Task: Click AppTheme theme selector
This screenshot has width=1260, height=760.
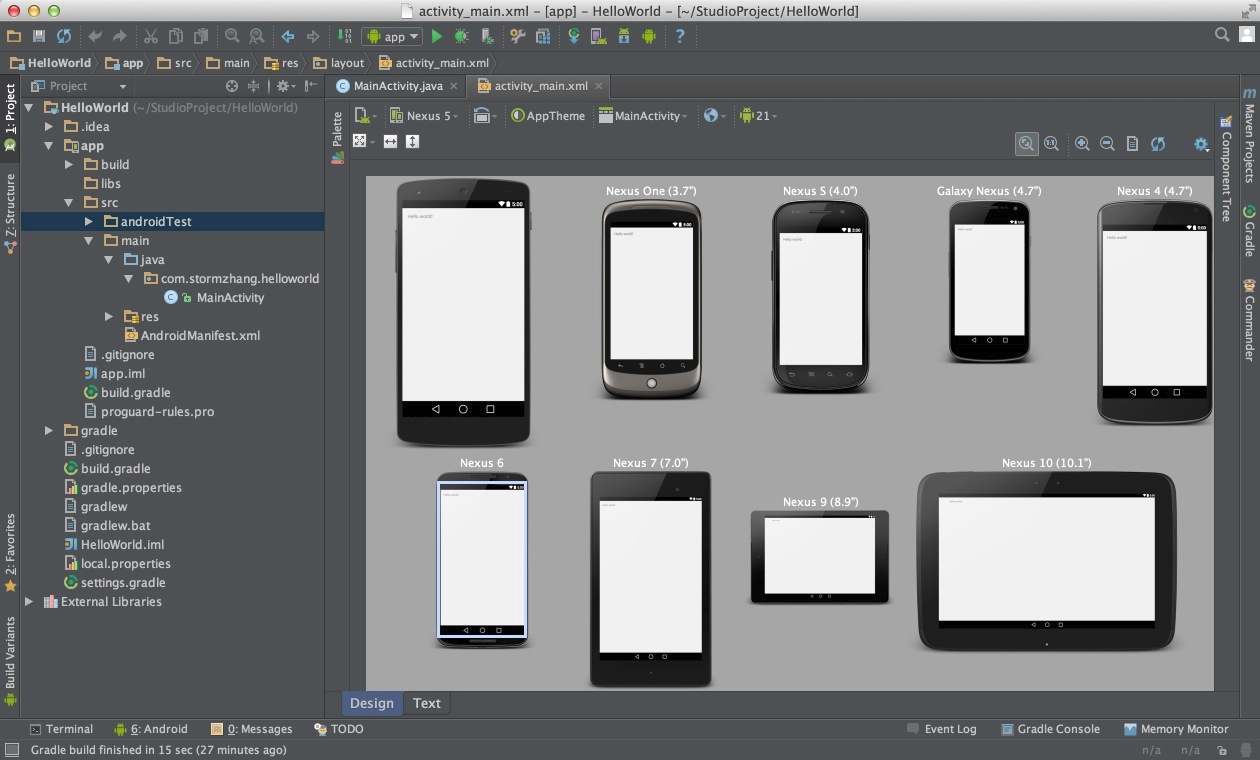Action: pos(548,116)
